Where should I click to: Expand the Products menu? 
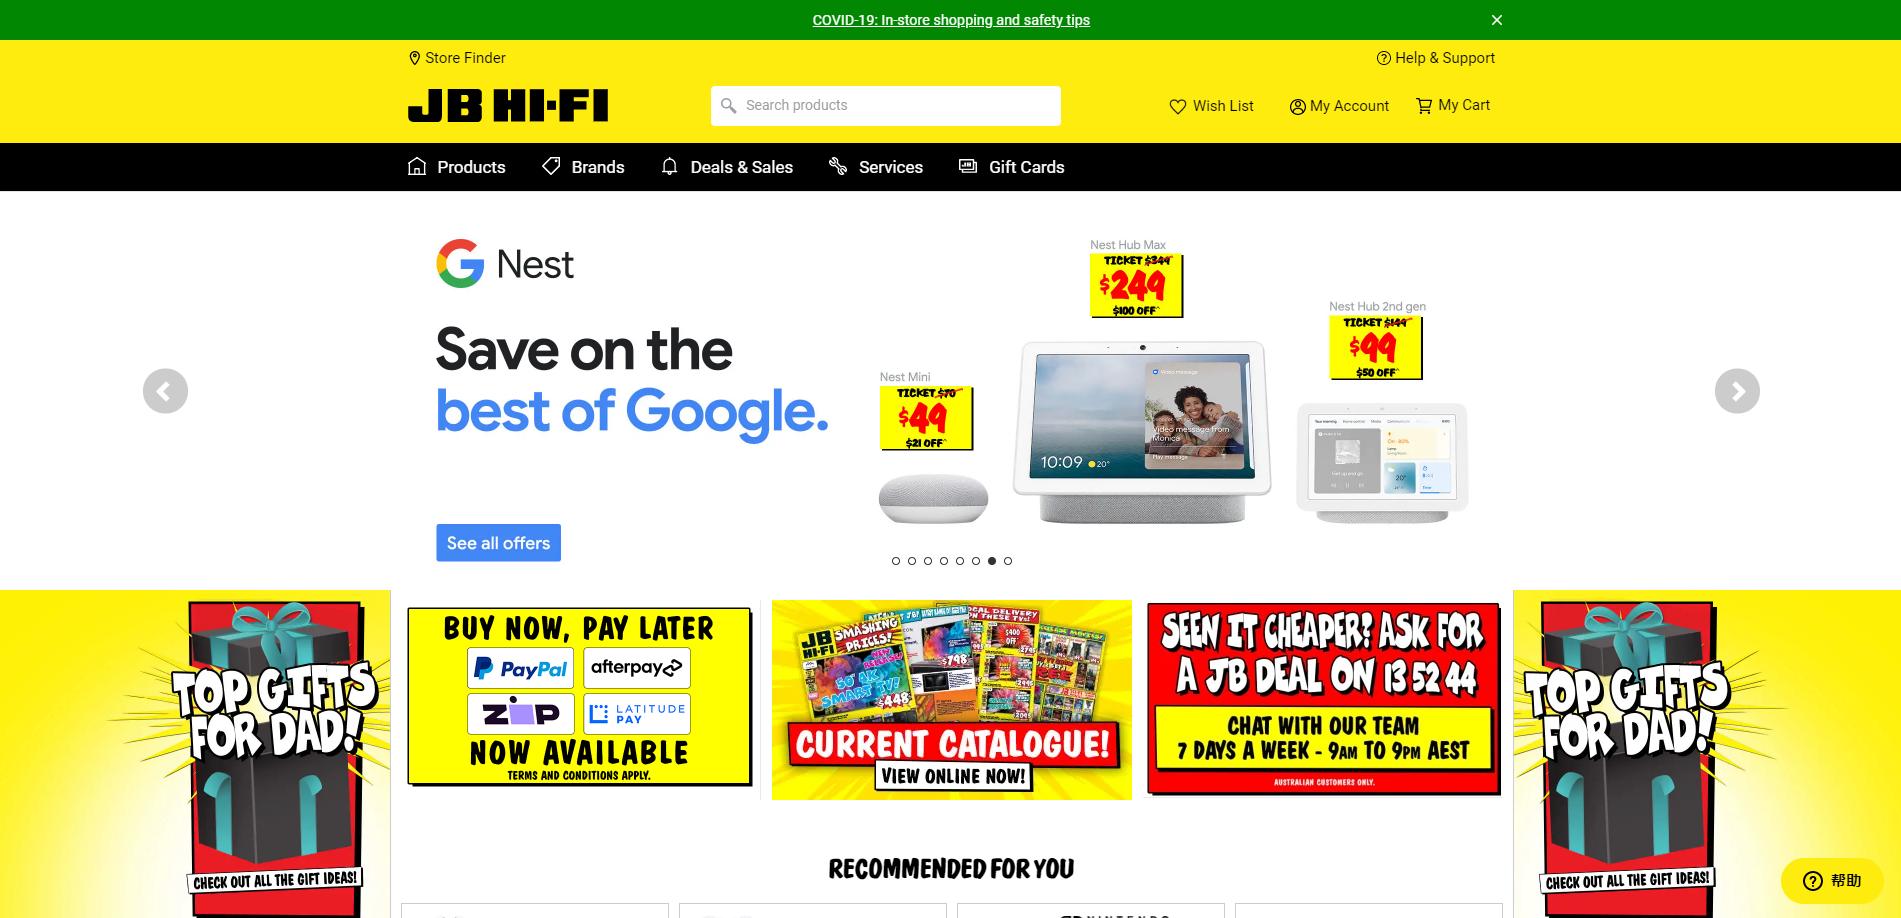coord(457,167)
